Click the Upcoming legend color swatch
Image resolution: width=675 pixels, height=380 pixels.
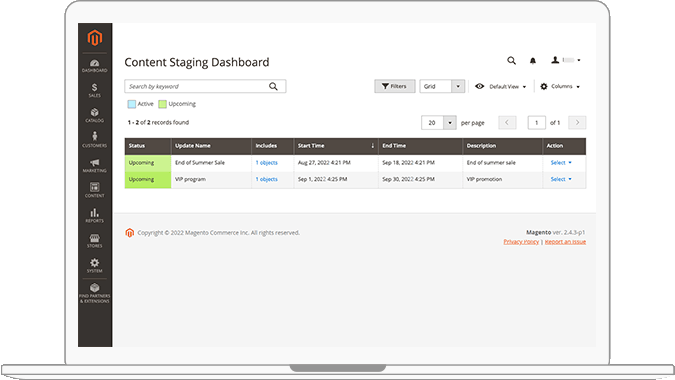[x=162, y=104]
